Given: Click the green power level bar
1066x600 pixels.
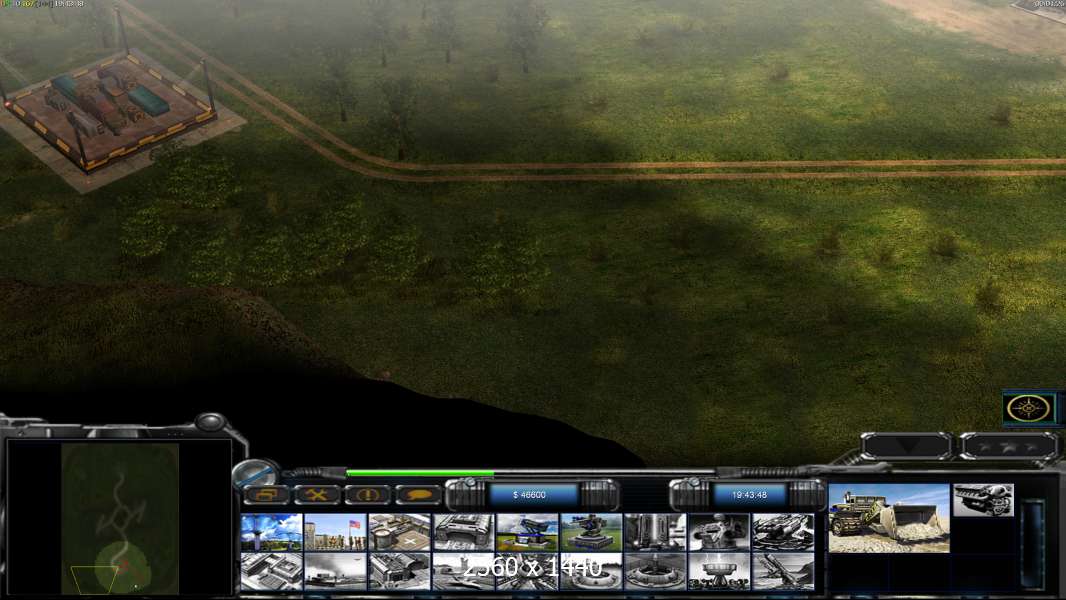Looking at the screenshot, I should [419, 472].
